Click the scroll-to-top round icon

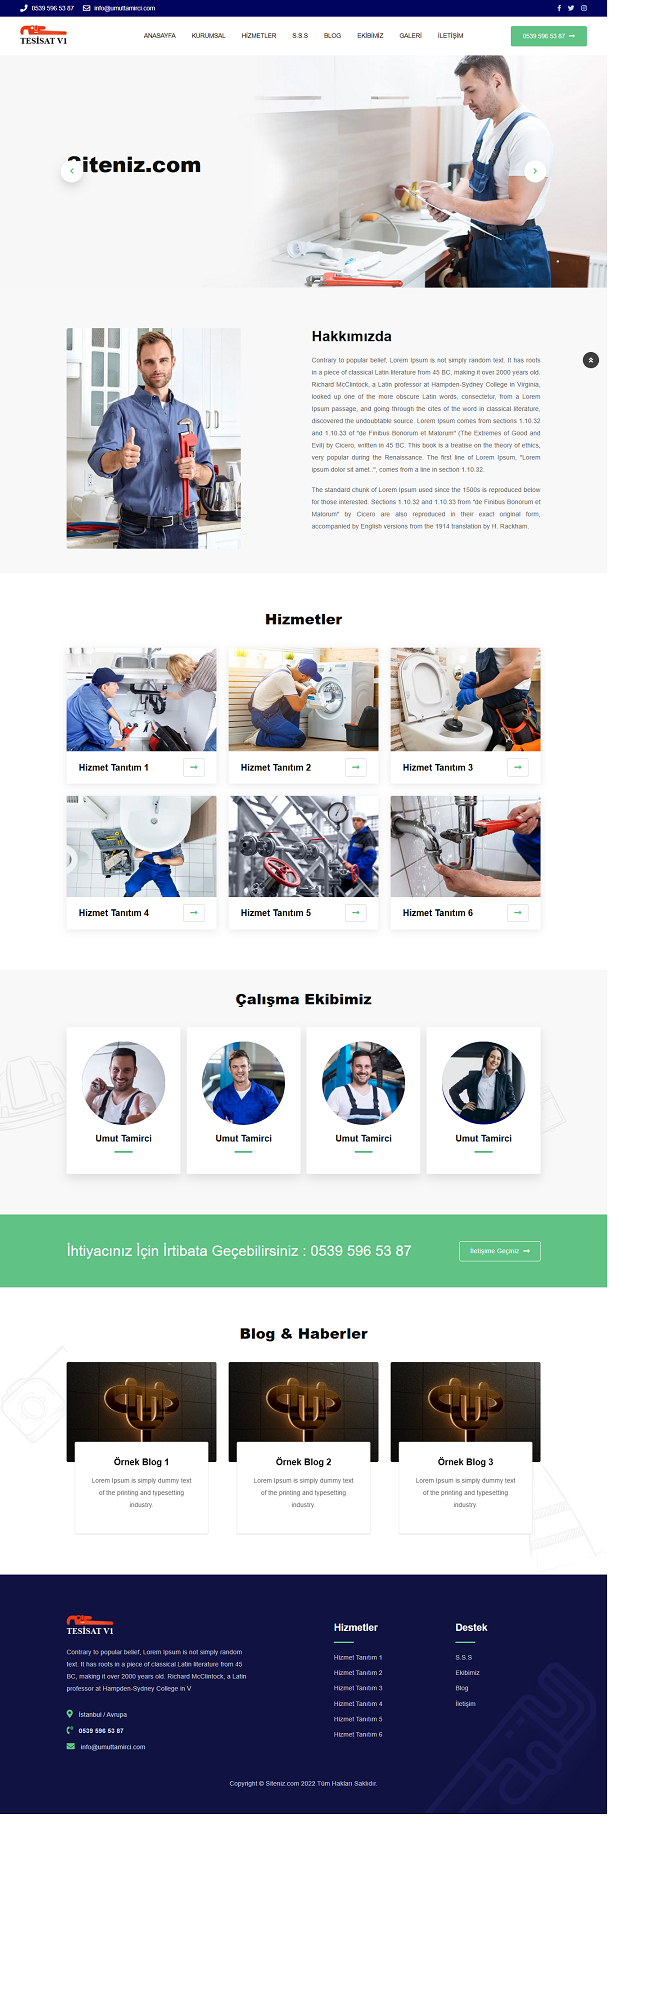pyautogui.click(x=591, y=359)
